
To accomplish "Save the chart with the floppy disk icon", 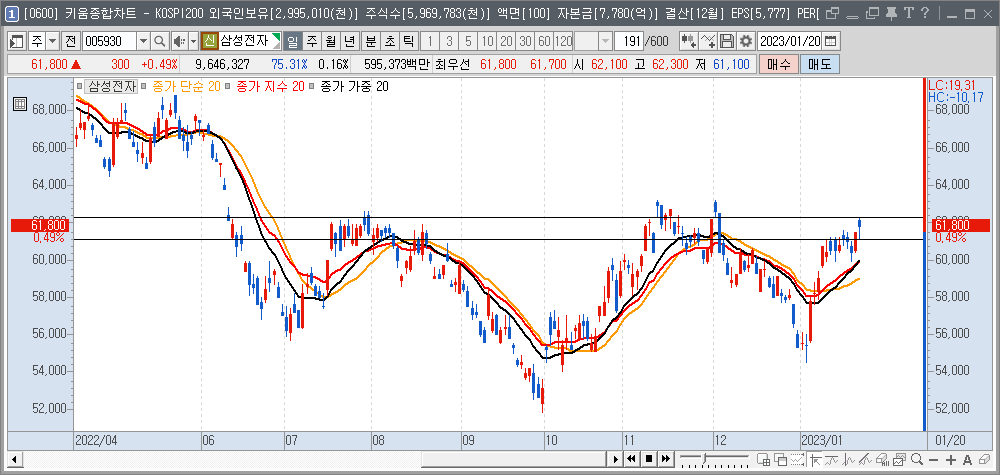I will [x=726, y=42].
